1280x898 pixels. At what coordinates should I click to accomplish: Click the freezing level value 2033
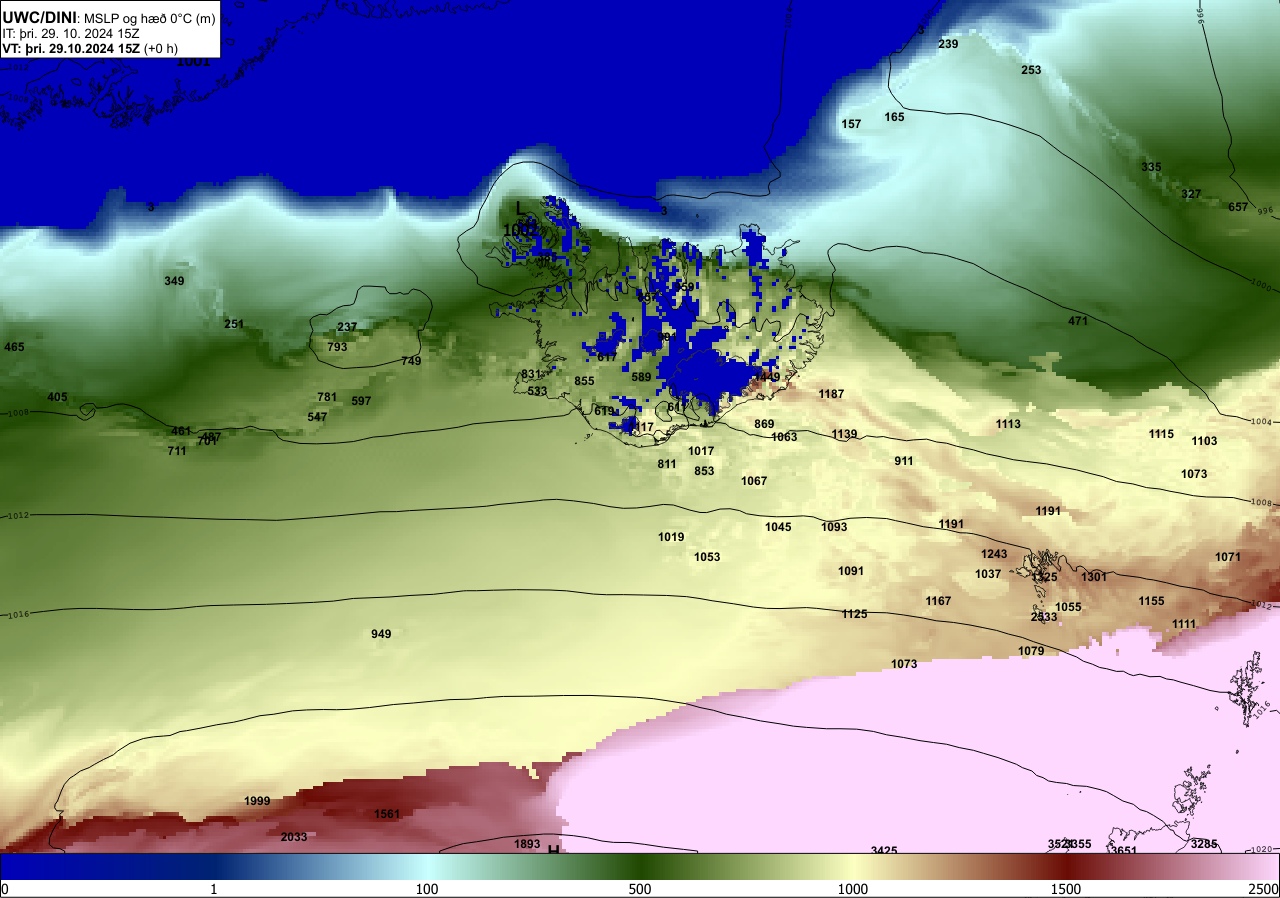294,837
